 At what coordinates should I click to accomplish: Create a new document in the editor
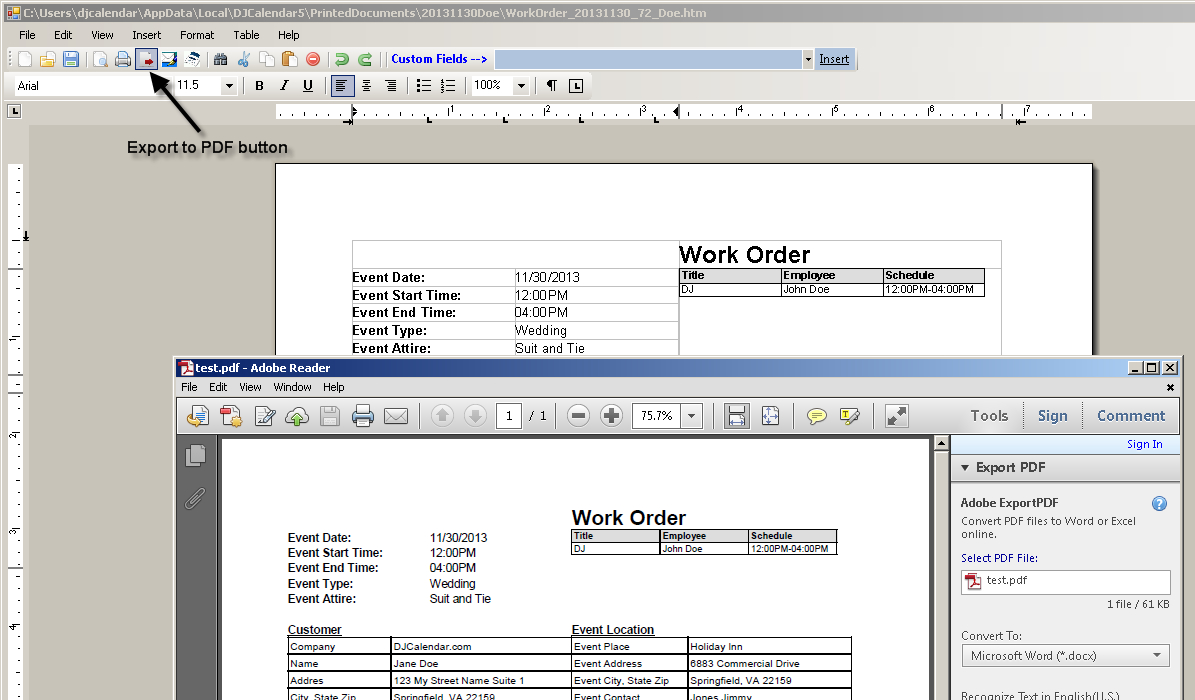(x=24, y=59)
